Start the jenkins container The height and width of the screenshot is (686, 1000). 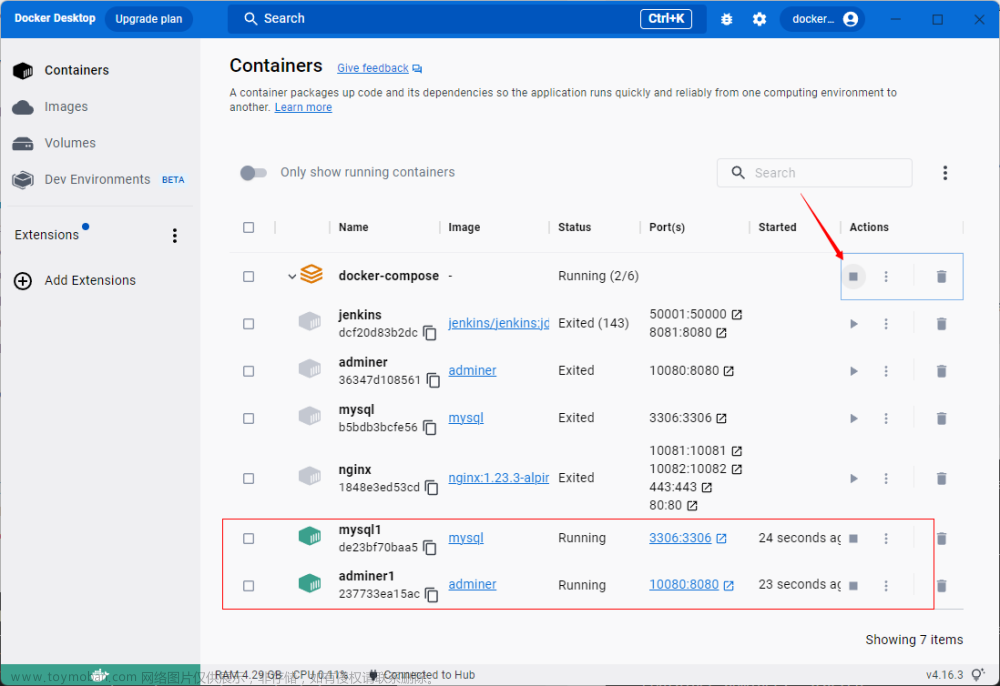click(853, 324)
